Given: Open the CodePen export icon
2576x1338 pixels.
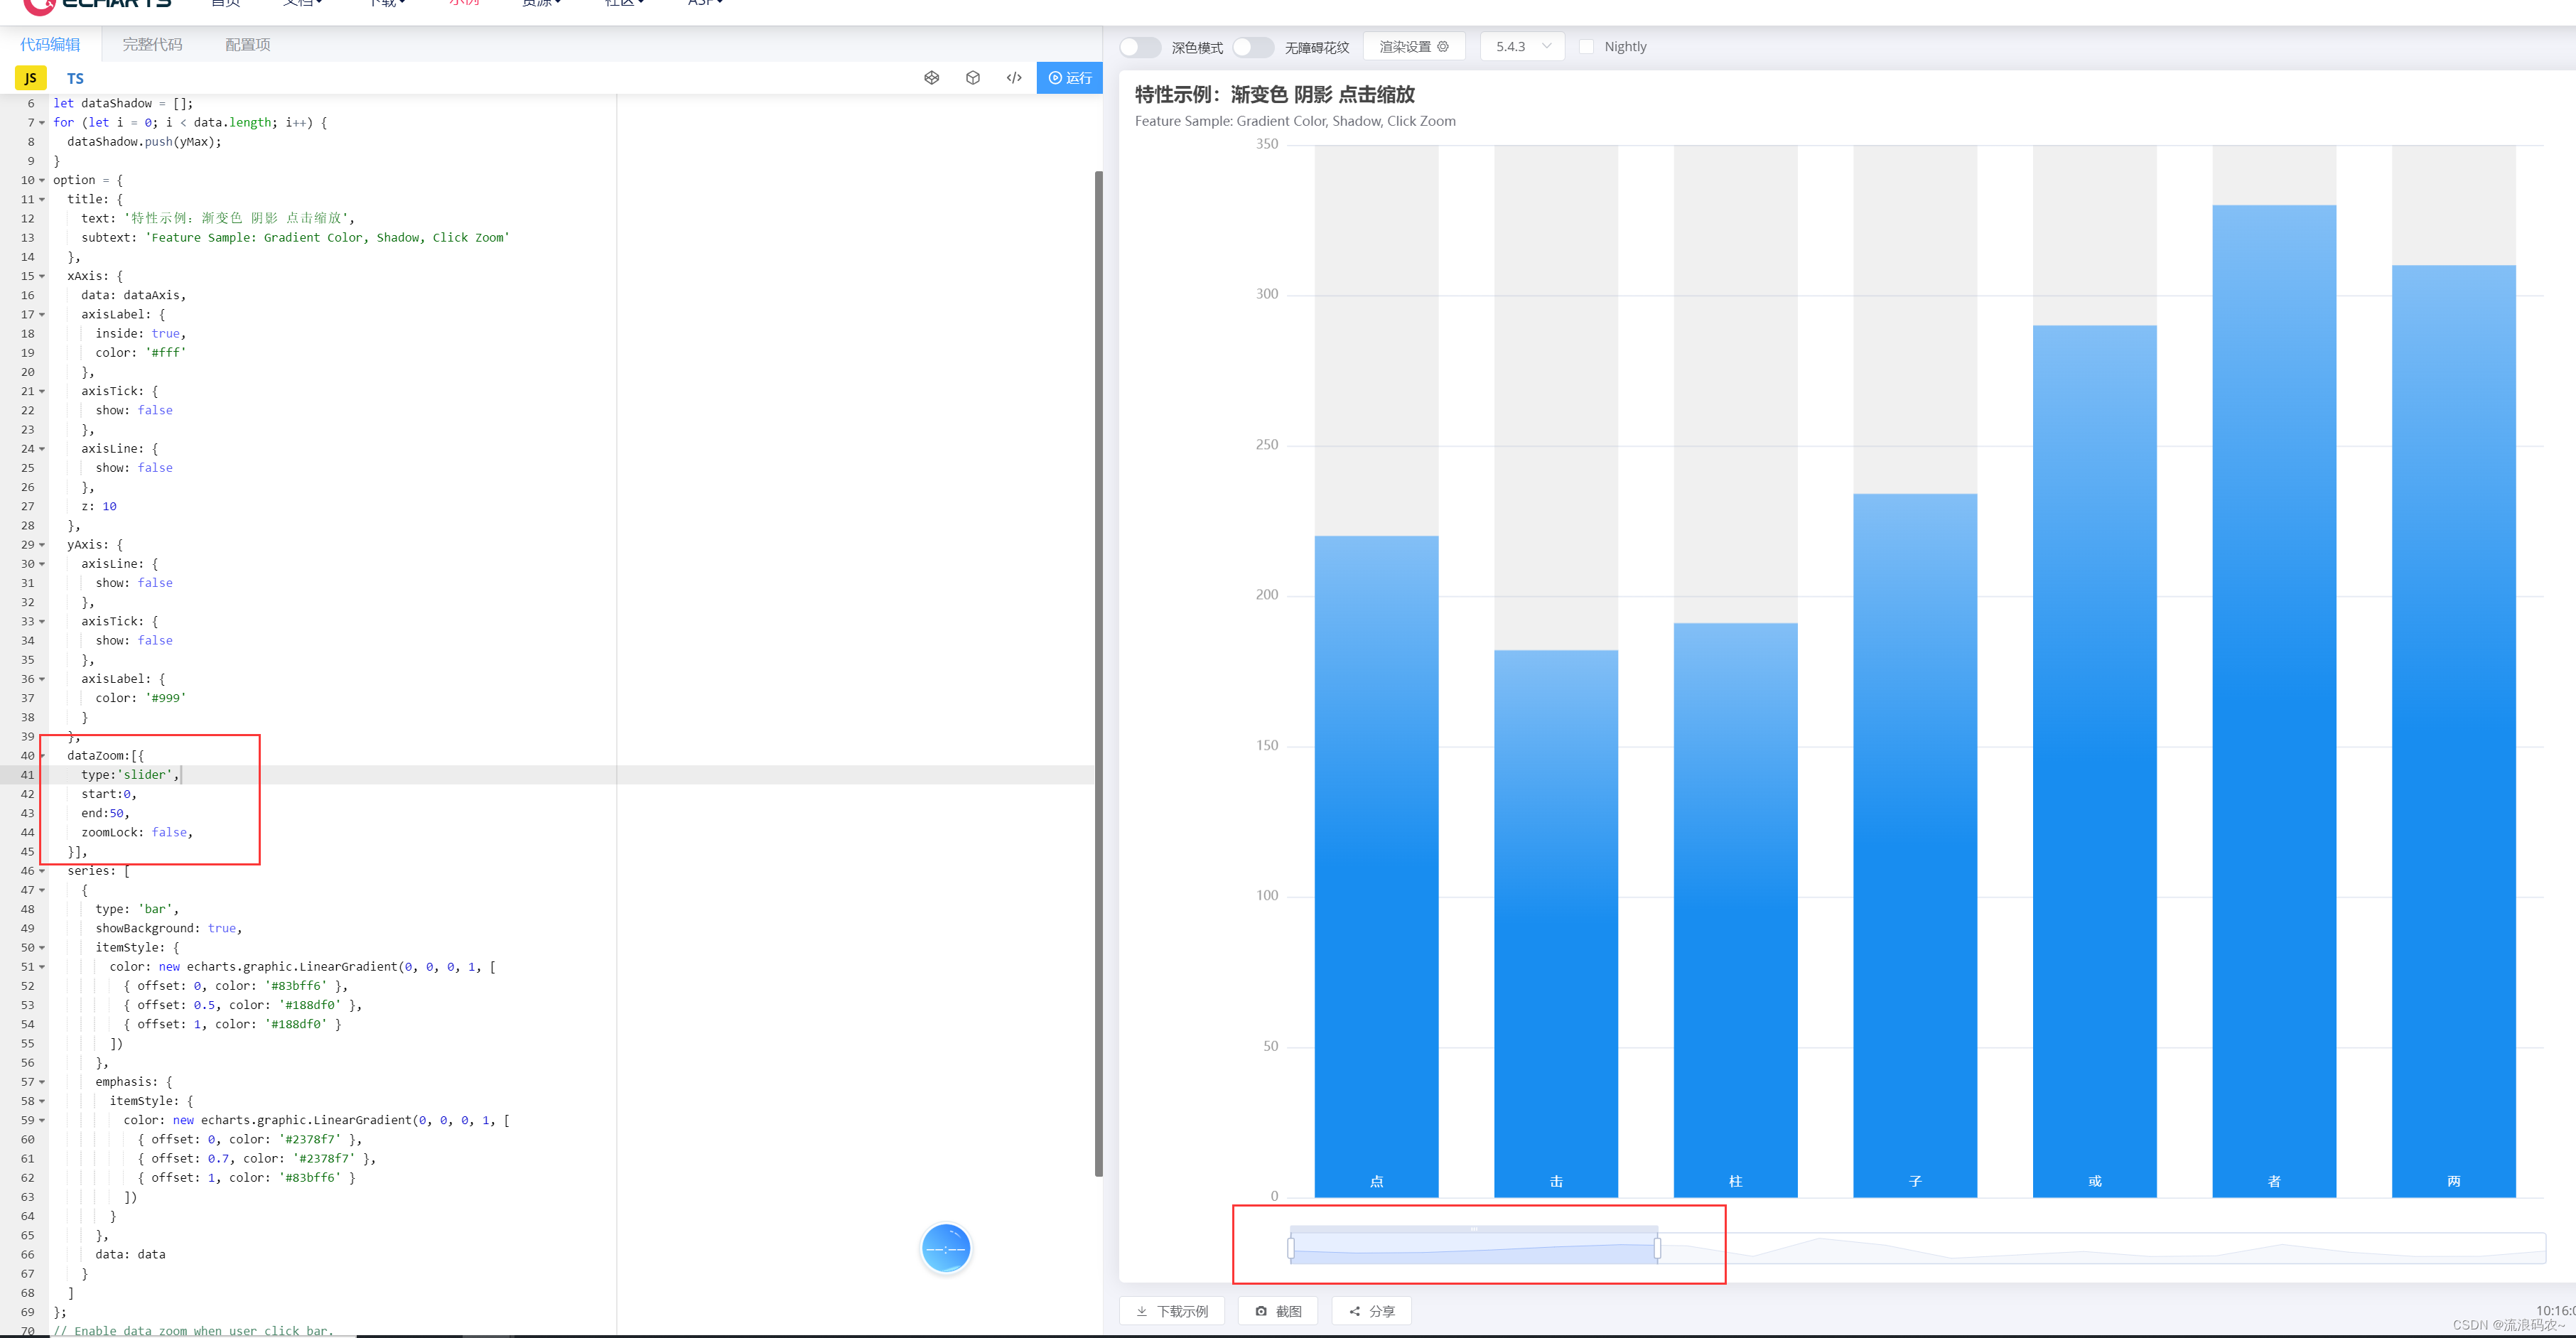Looking at the screenshot, I should 931,78.
